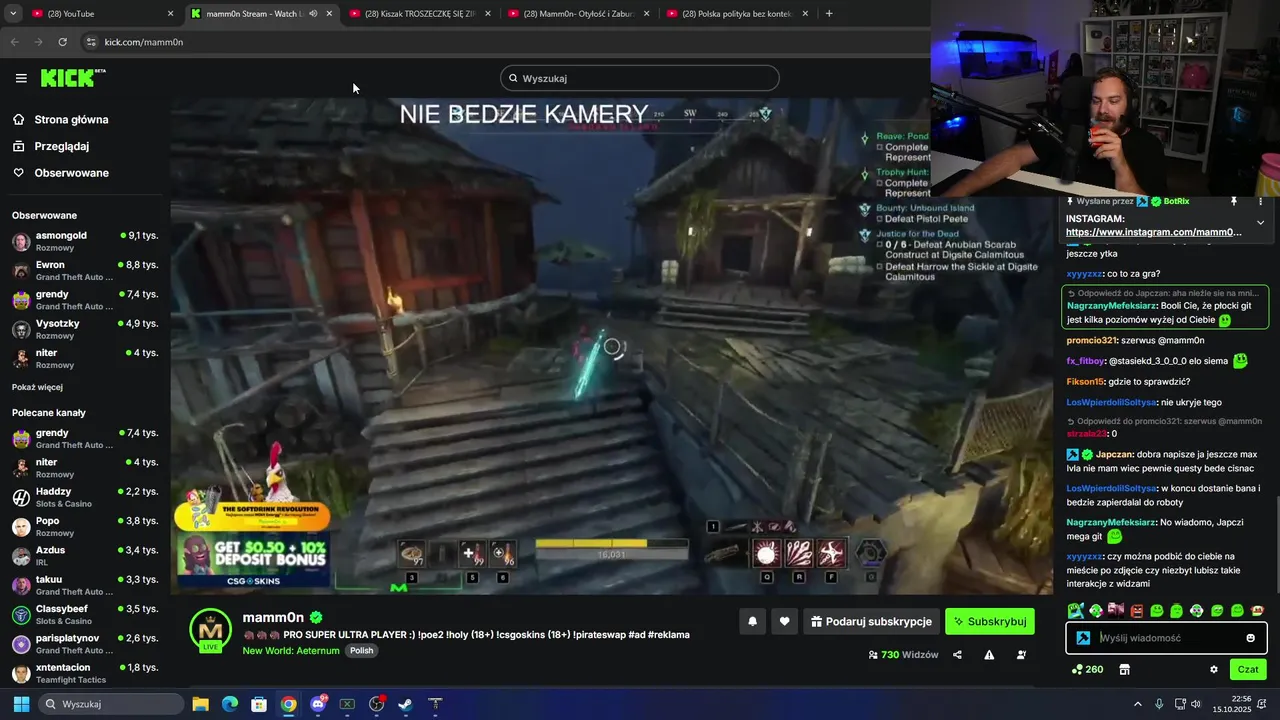Open pinned message options menu
Image resolution: width=1280 pixels, height=720 pixels.
(x=1261, y=201)
